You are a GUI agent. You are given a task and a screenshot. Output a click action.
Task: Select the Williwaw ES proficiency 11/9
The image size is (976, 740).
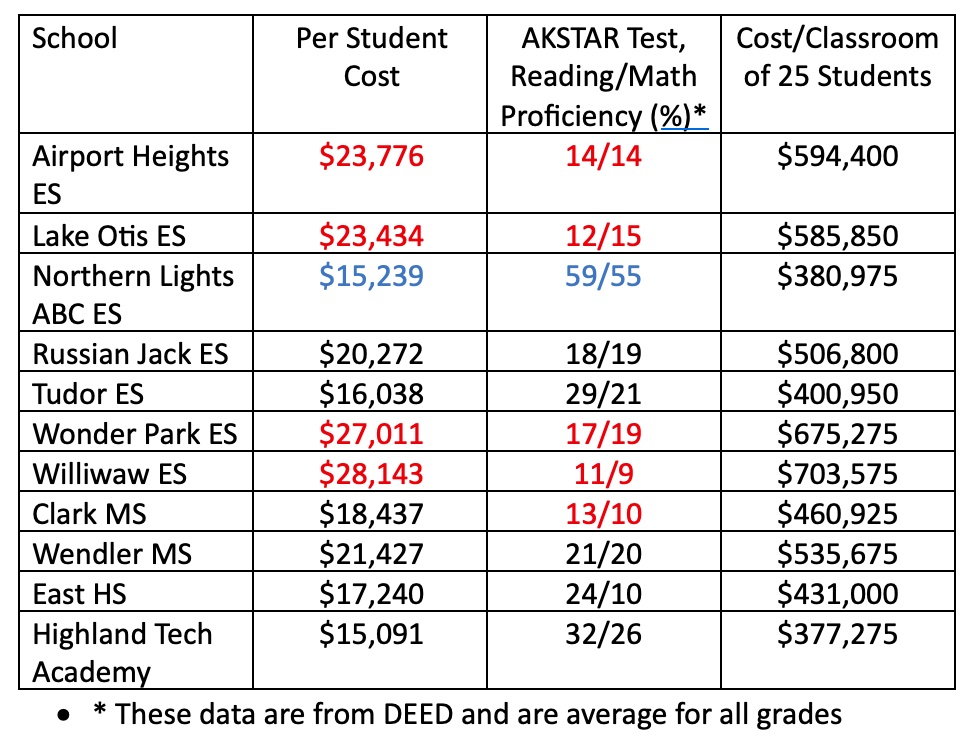603,474
